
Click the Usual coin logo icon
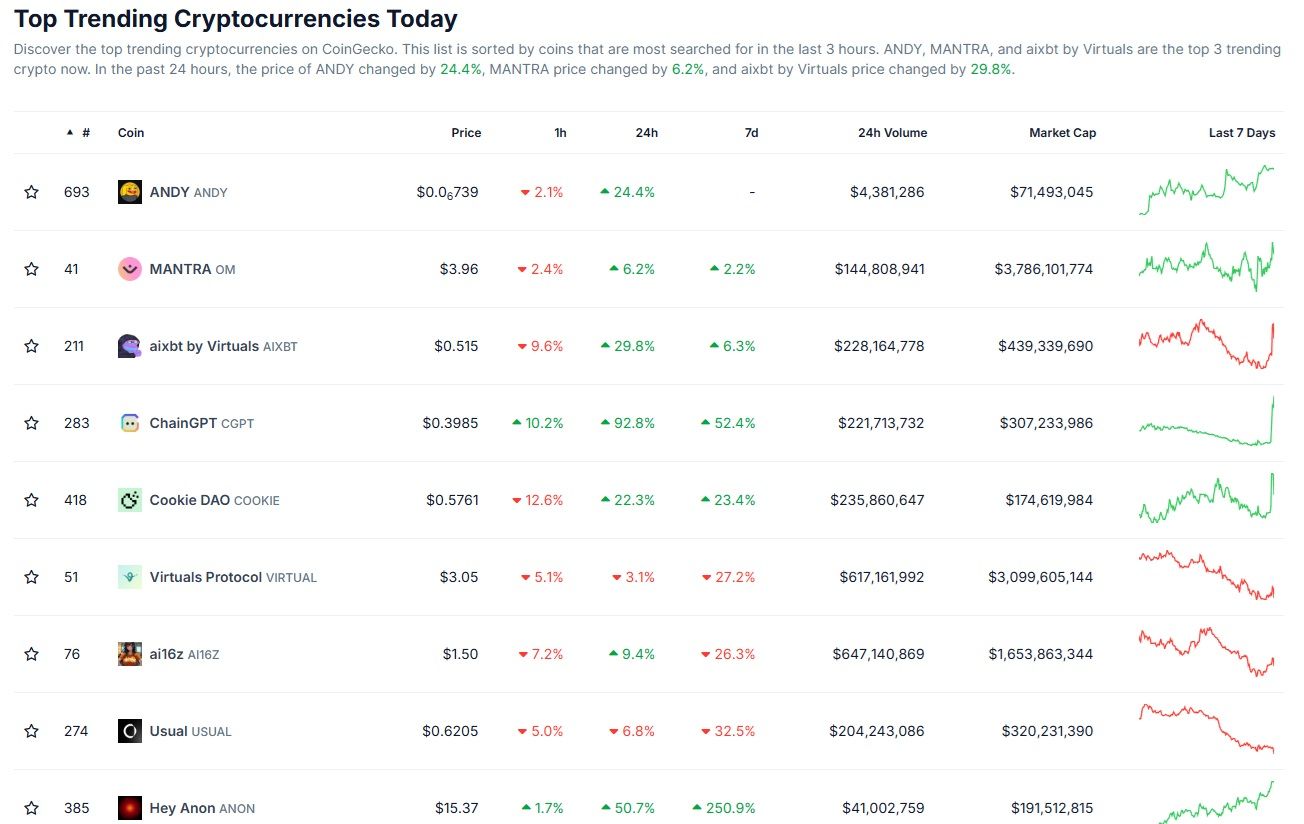[130, 731]
